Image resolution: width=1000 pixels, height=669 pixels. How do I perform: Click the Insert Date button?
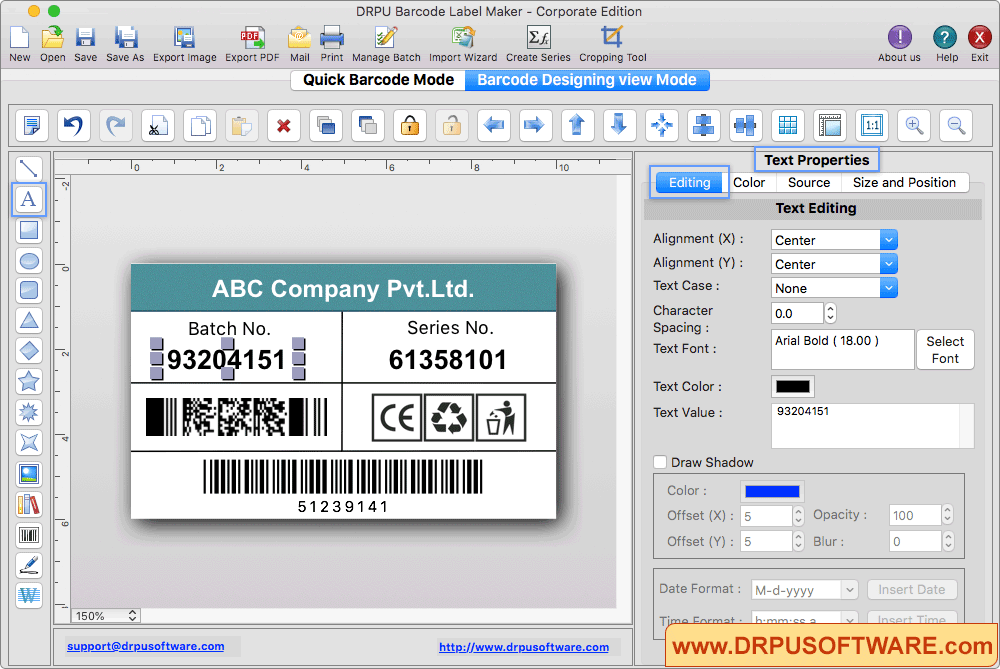(x=911, y=590)
